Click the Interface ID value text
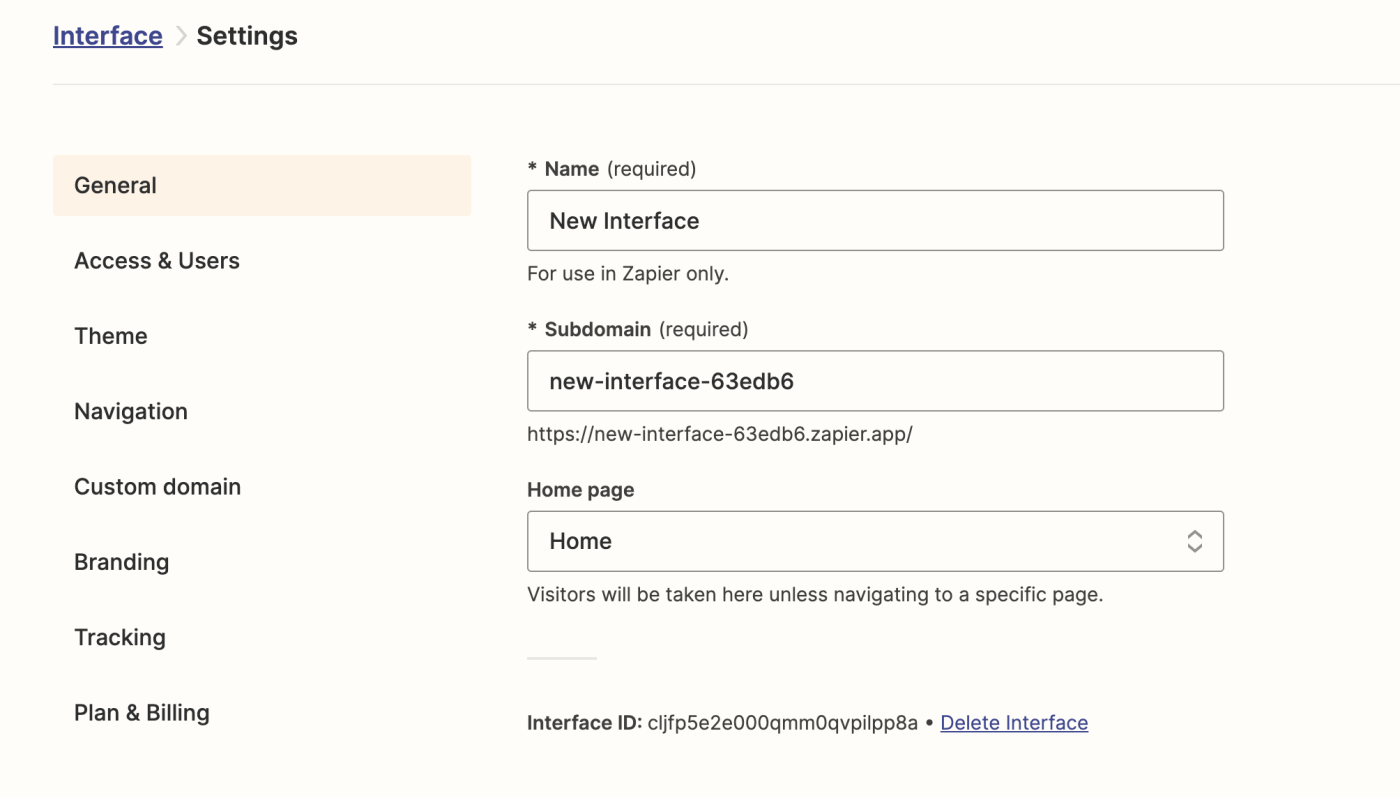Screen dimensions: 1400x798 pyautogui.click(x=783, y=723)
